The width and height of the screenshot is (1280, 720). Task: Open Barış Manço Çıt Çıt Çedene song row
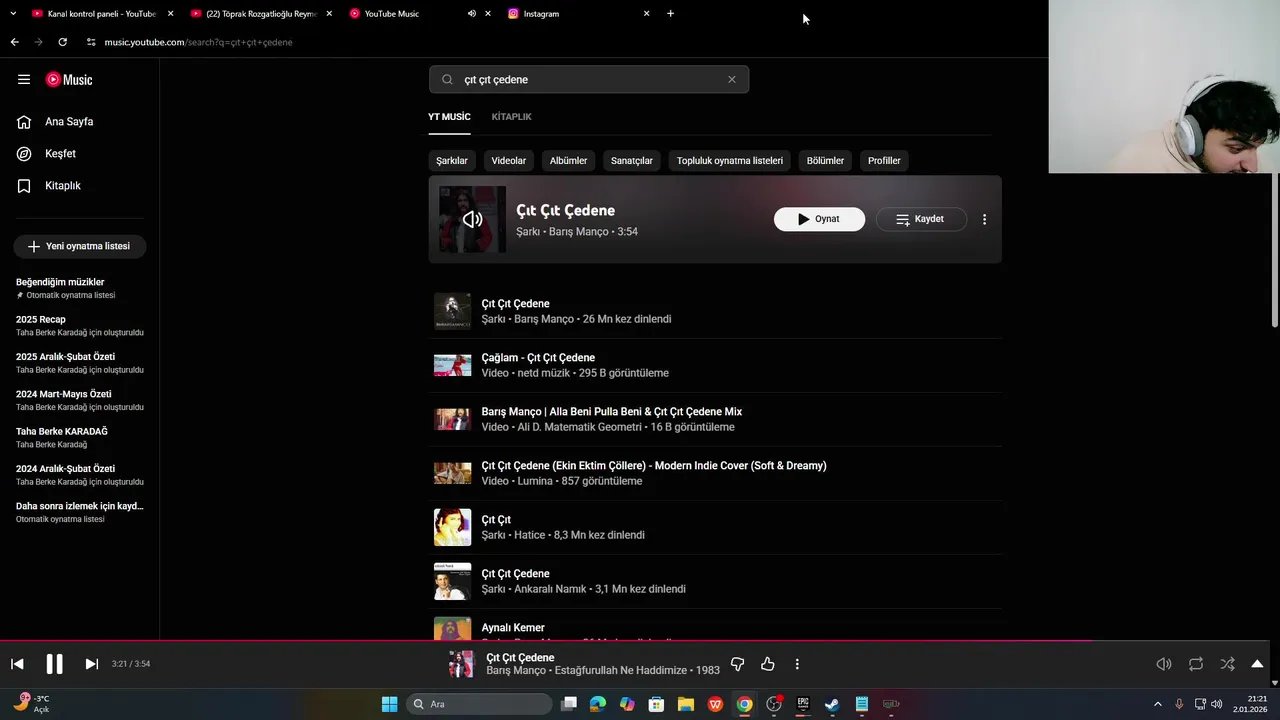tap(715, 311)
